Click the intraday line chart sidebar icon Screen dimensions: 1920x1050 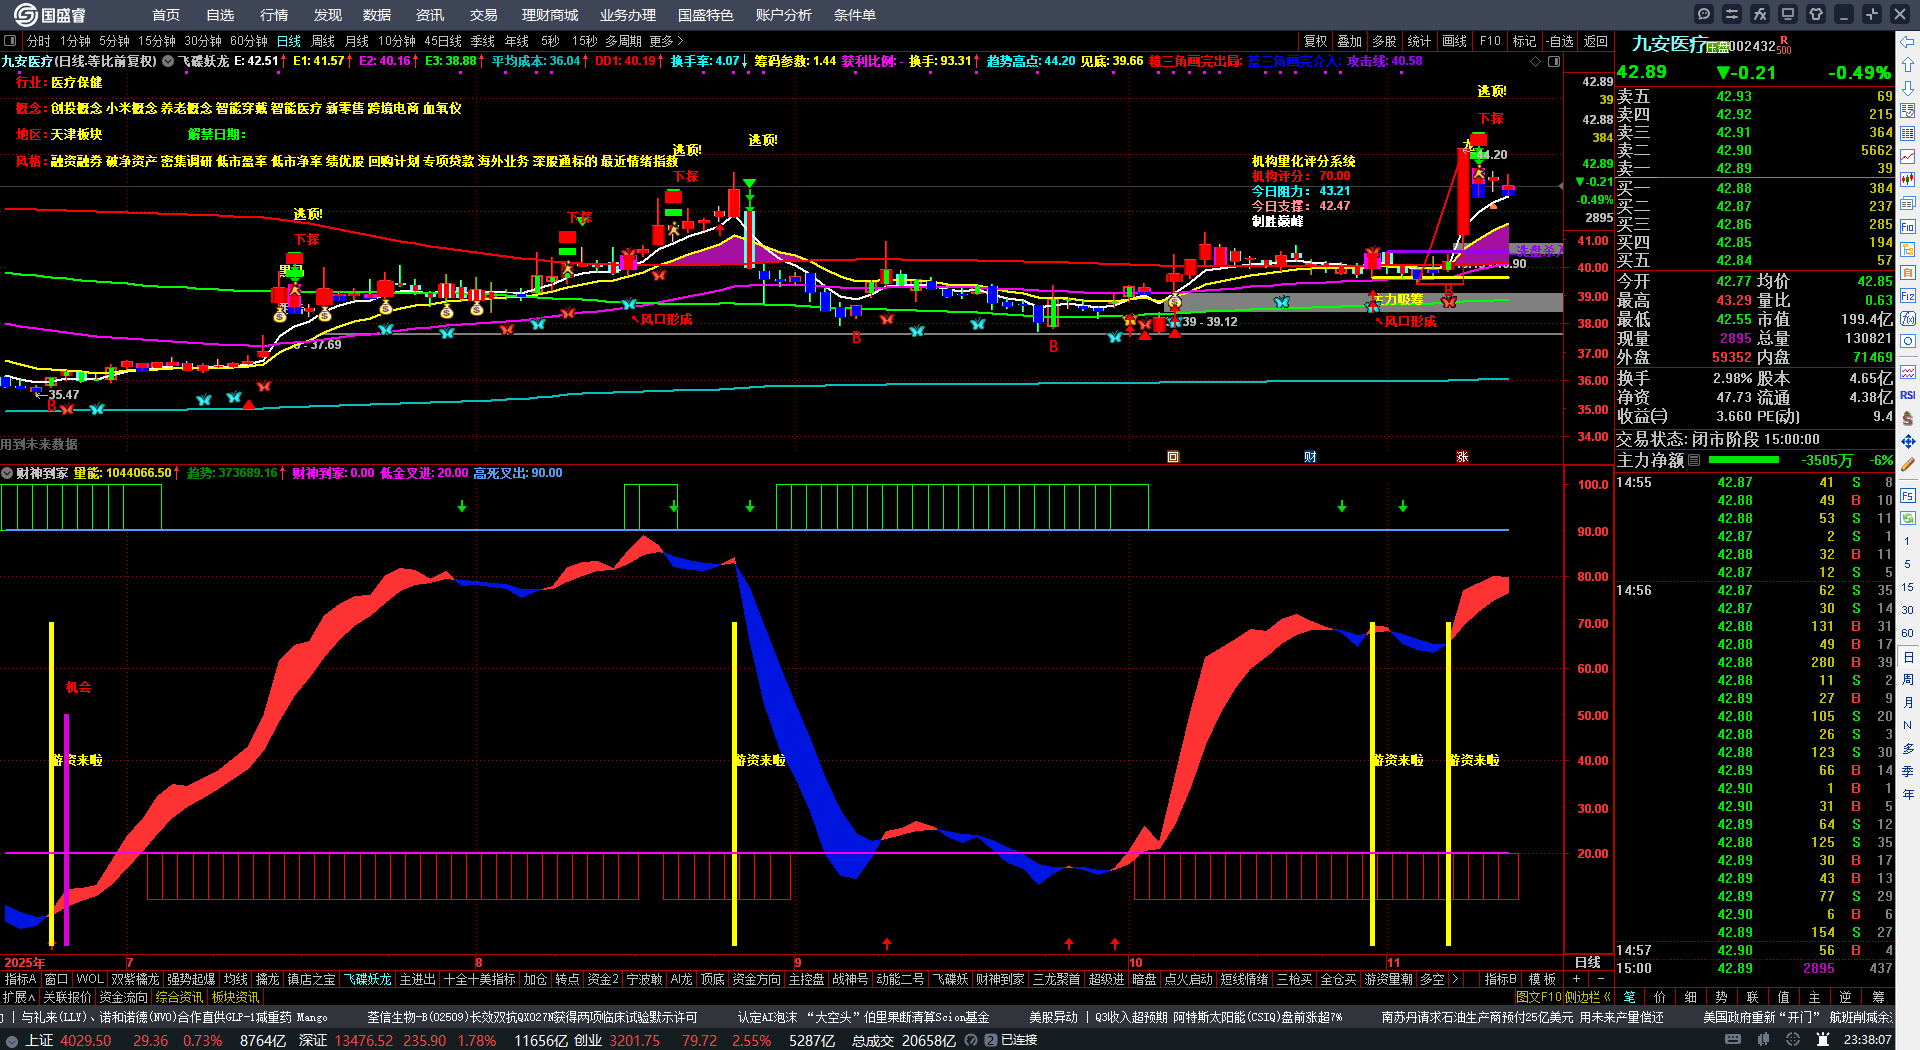coord(1908,157)
